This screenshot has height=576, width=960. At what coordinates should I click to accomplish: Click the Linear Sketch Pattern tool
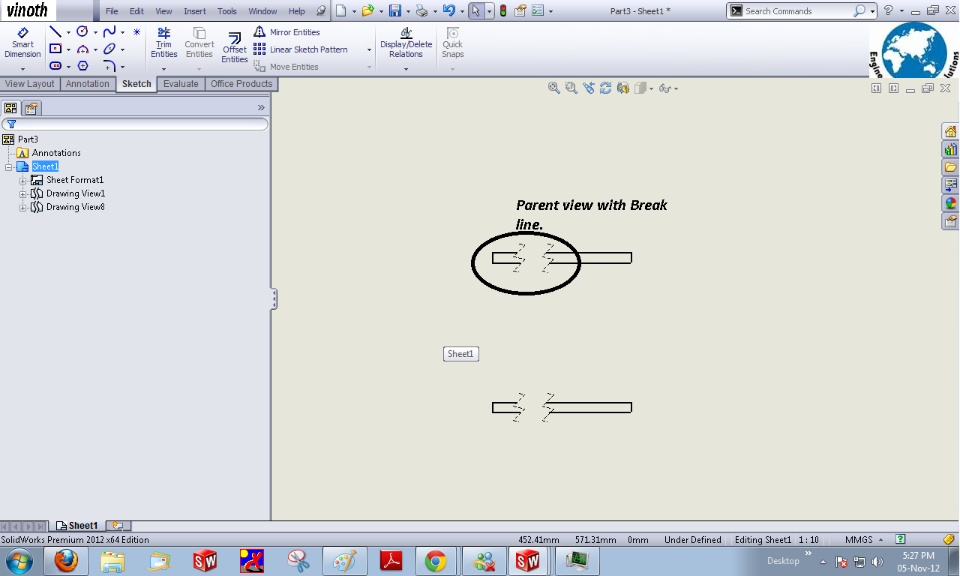(x=301, y=50)
